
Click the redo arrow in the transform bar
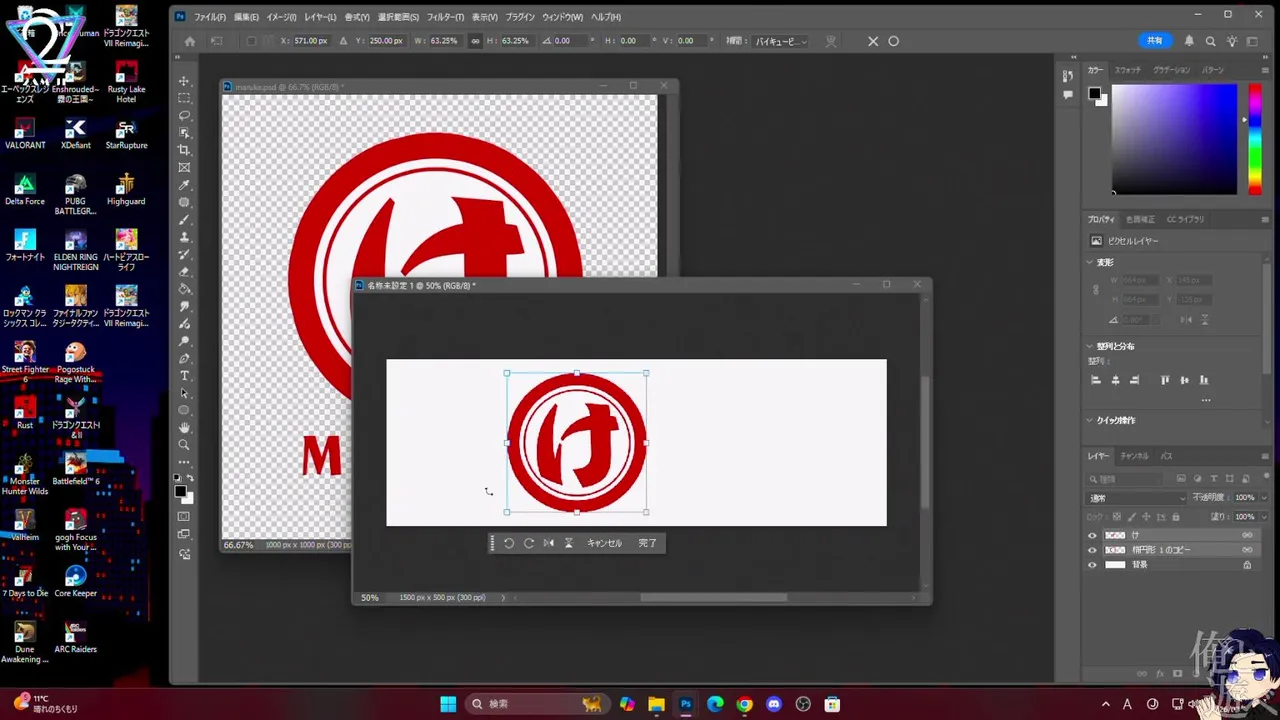529,543
